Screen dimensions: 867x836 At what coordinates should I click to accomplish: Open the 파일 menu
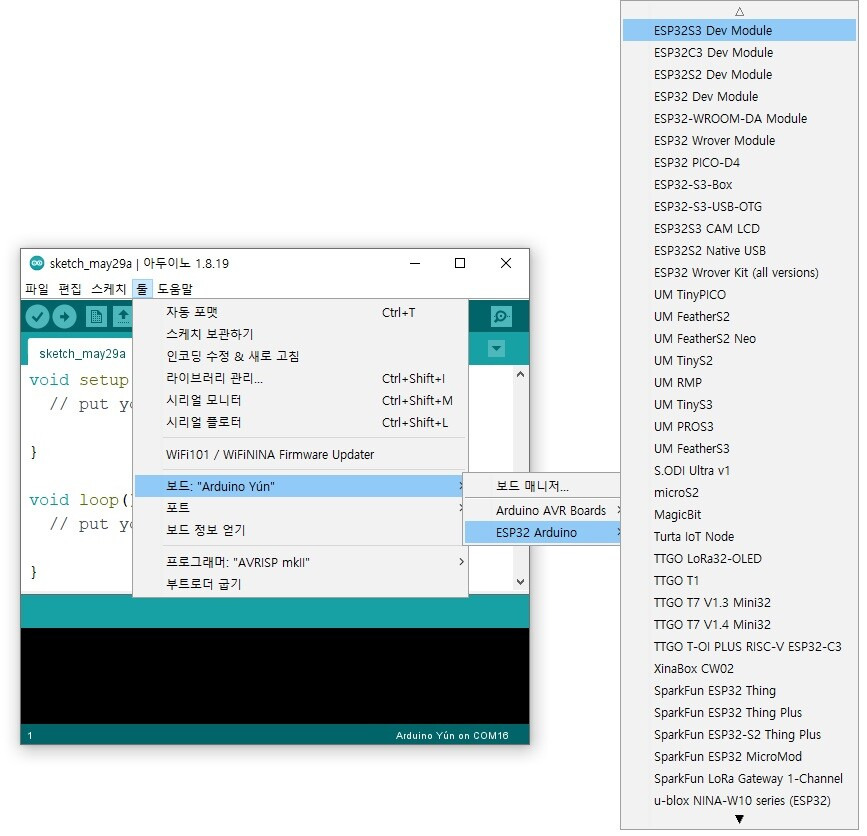(37, 289)
